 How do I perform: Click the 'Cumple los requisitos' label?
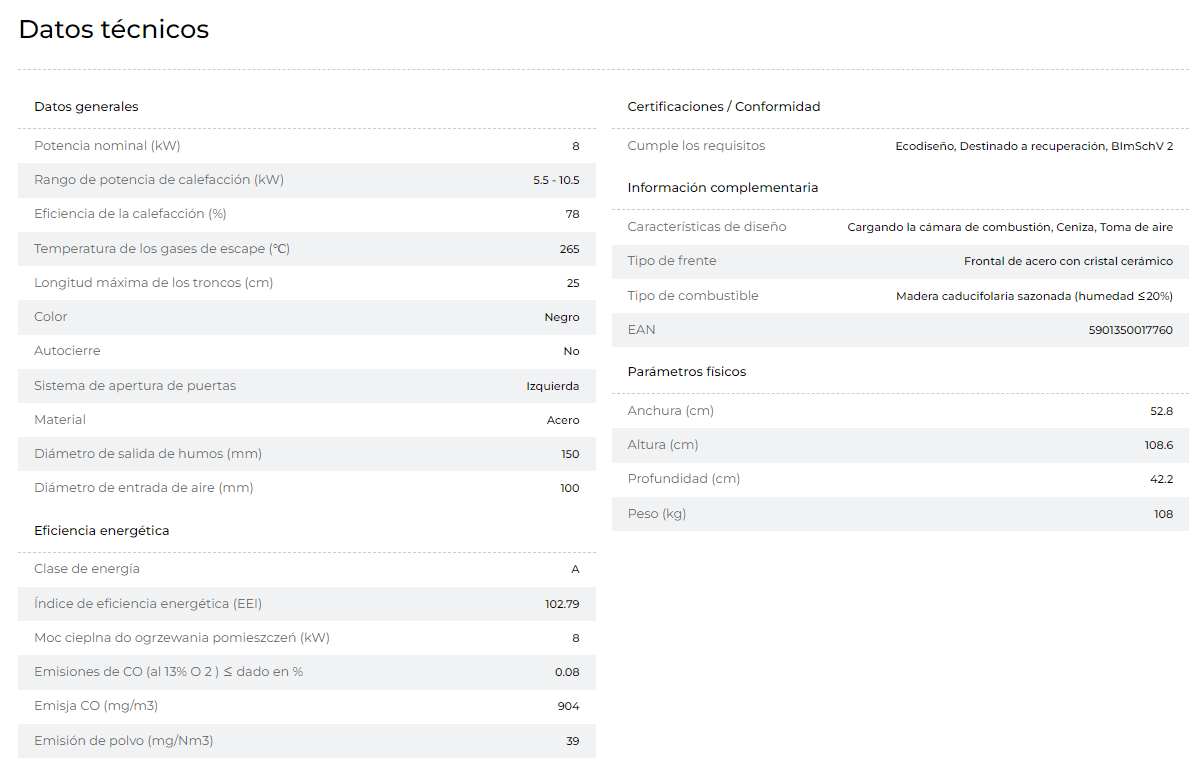coord(696,146)
